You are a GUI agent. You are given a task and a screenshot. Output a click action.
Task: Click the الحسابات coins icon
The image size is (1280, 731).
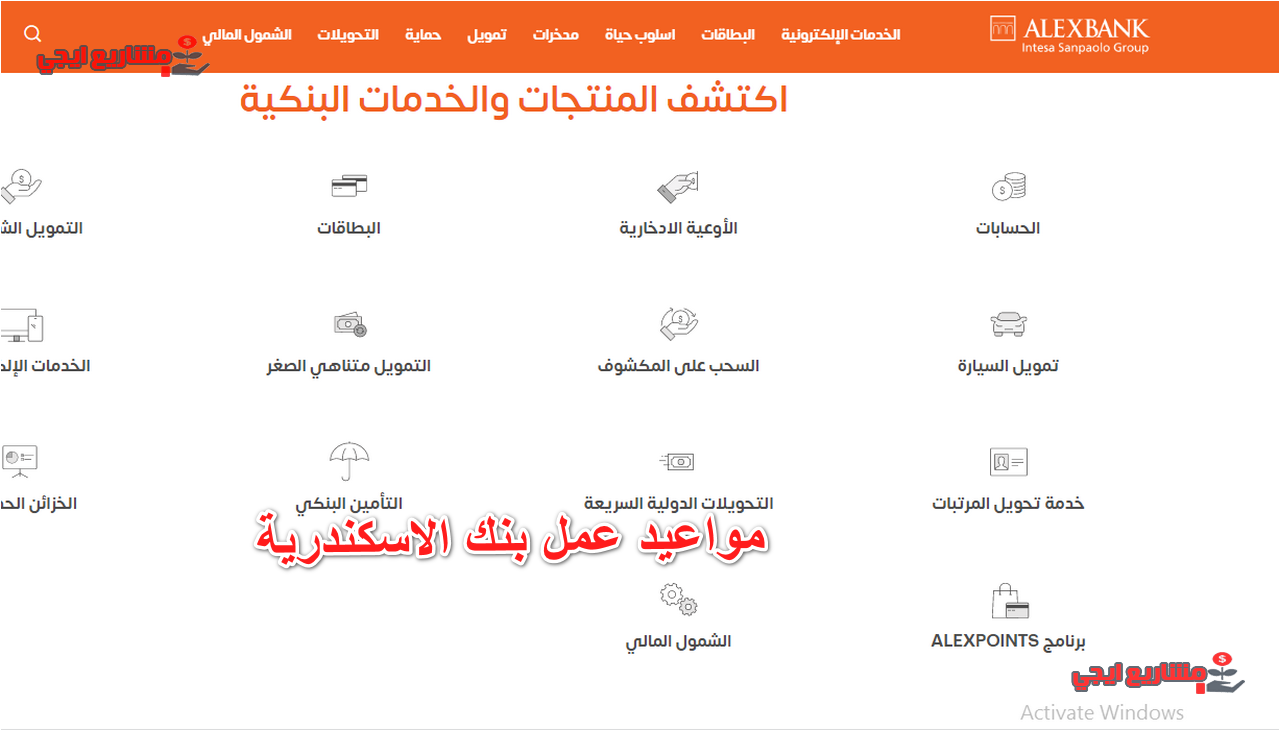point(1008,186)
